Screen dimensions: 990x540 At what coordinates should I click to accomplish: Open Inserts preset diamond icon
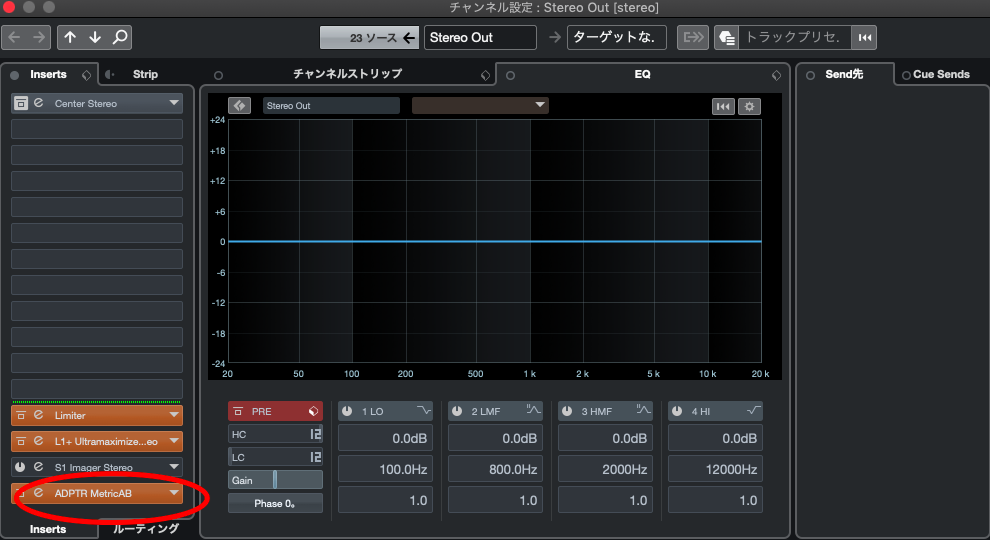tap(86, 75)
